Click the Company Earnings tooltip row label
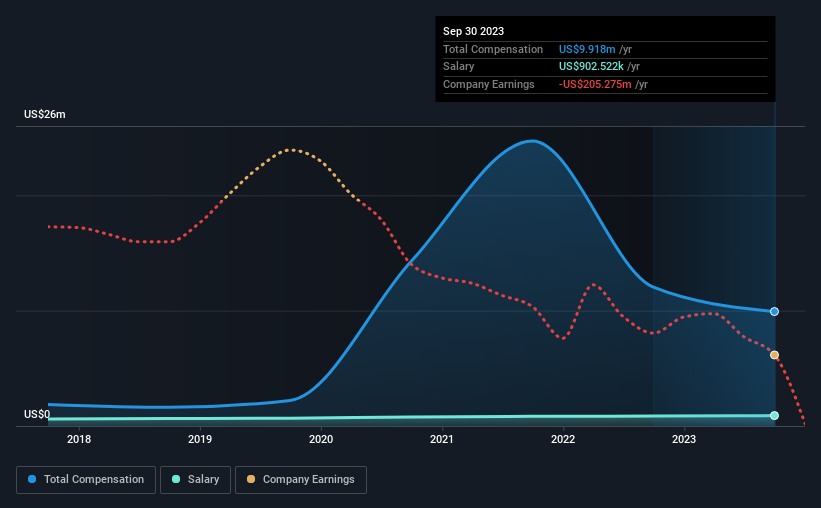The height and width of the screenshot is (508, 821). tap(489, 84)
